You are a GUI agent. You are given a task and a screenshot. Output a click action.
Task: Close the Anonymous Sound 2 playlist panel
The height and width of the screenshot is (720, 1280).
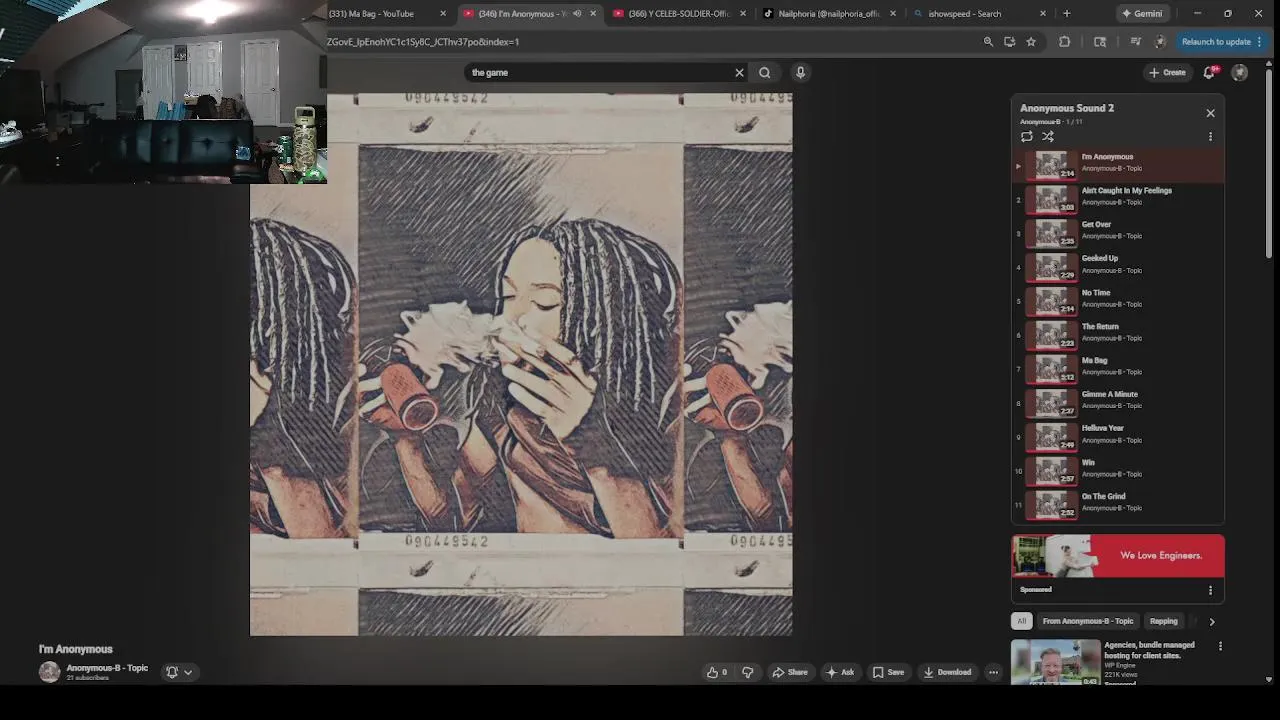pos(1210,113)
